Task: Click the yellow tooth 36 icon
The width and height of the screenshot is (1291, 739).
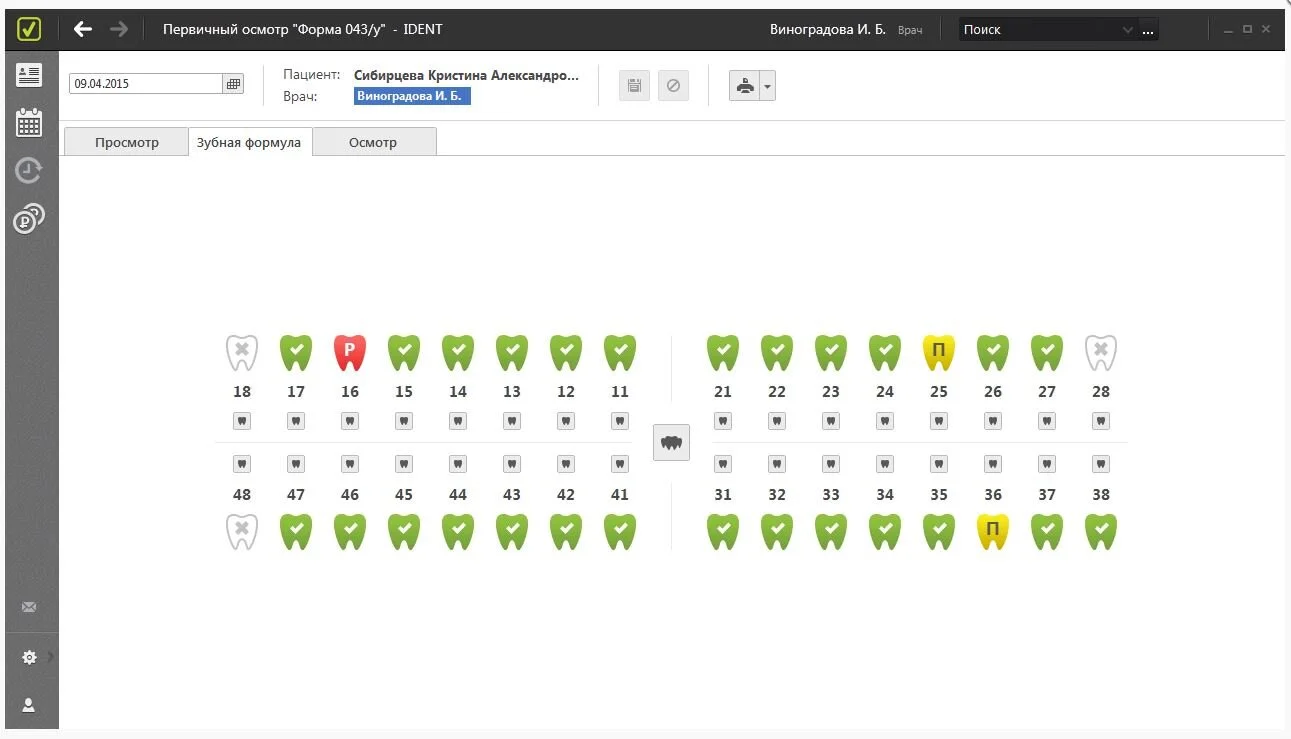Action: (x=993, y=532)
